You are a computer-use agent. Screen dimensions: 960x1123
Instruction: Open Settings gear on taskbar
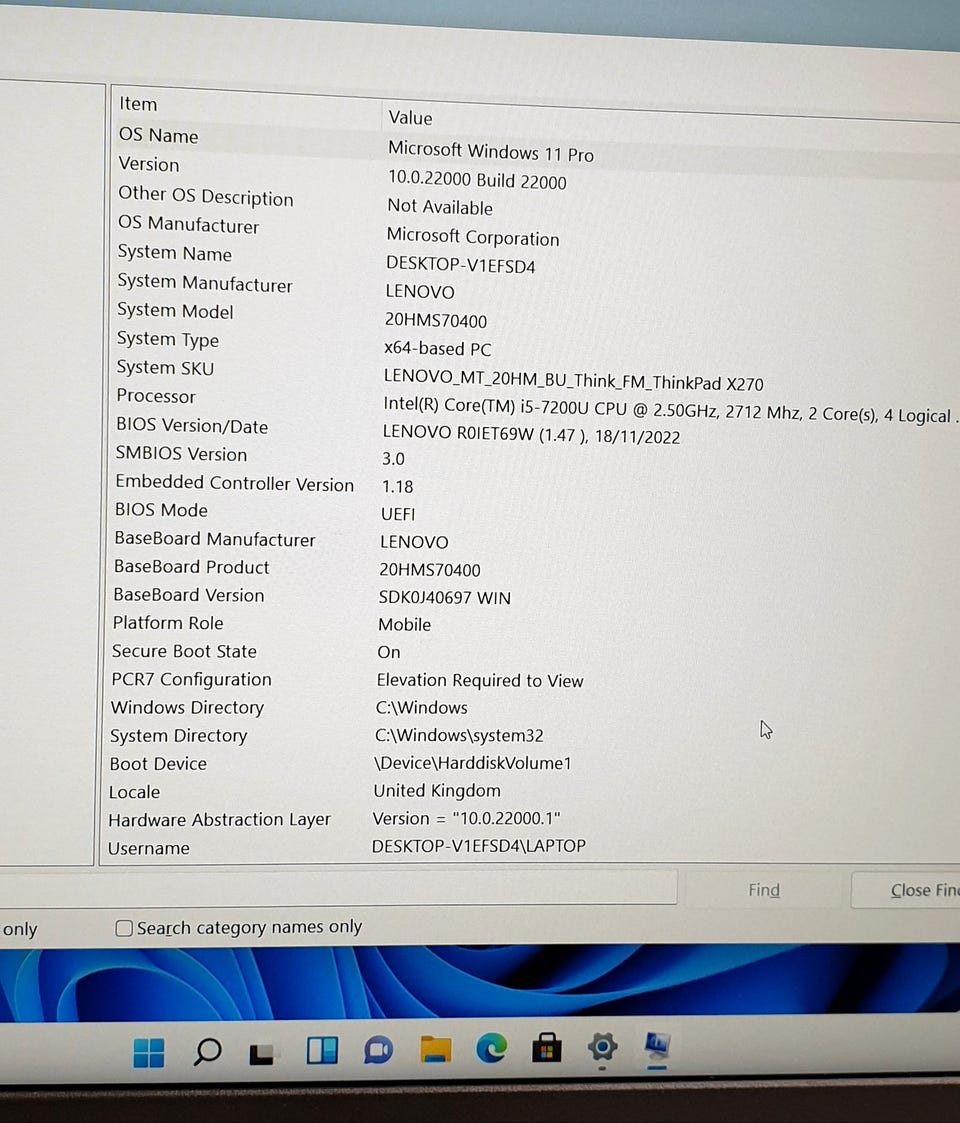click(x=603, y=1047)
